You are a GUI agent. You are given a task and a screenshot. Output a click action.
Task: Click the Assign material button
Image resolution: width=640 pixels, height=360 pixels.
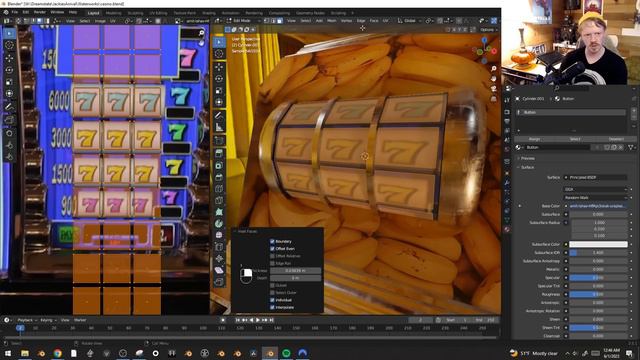534,139
